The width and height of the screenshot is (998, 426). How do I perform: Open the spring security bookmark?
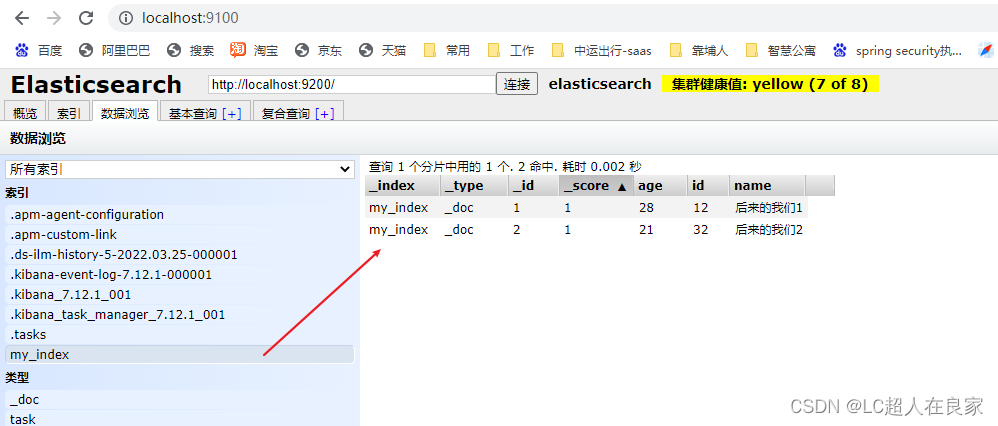897,50
